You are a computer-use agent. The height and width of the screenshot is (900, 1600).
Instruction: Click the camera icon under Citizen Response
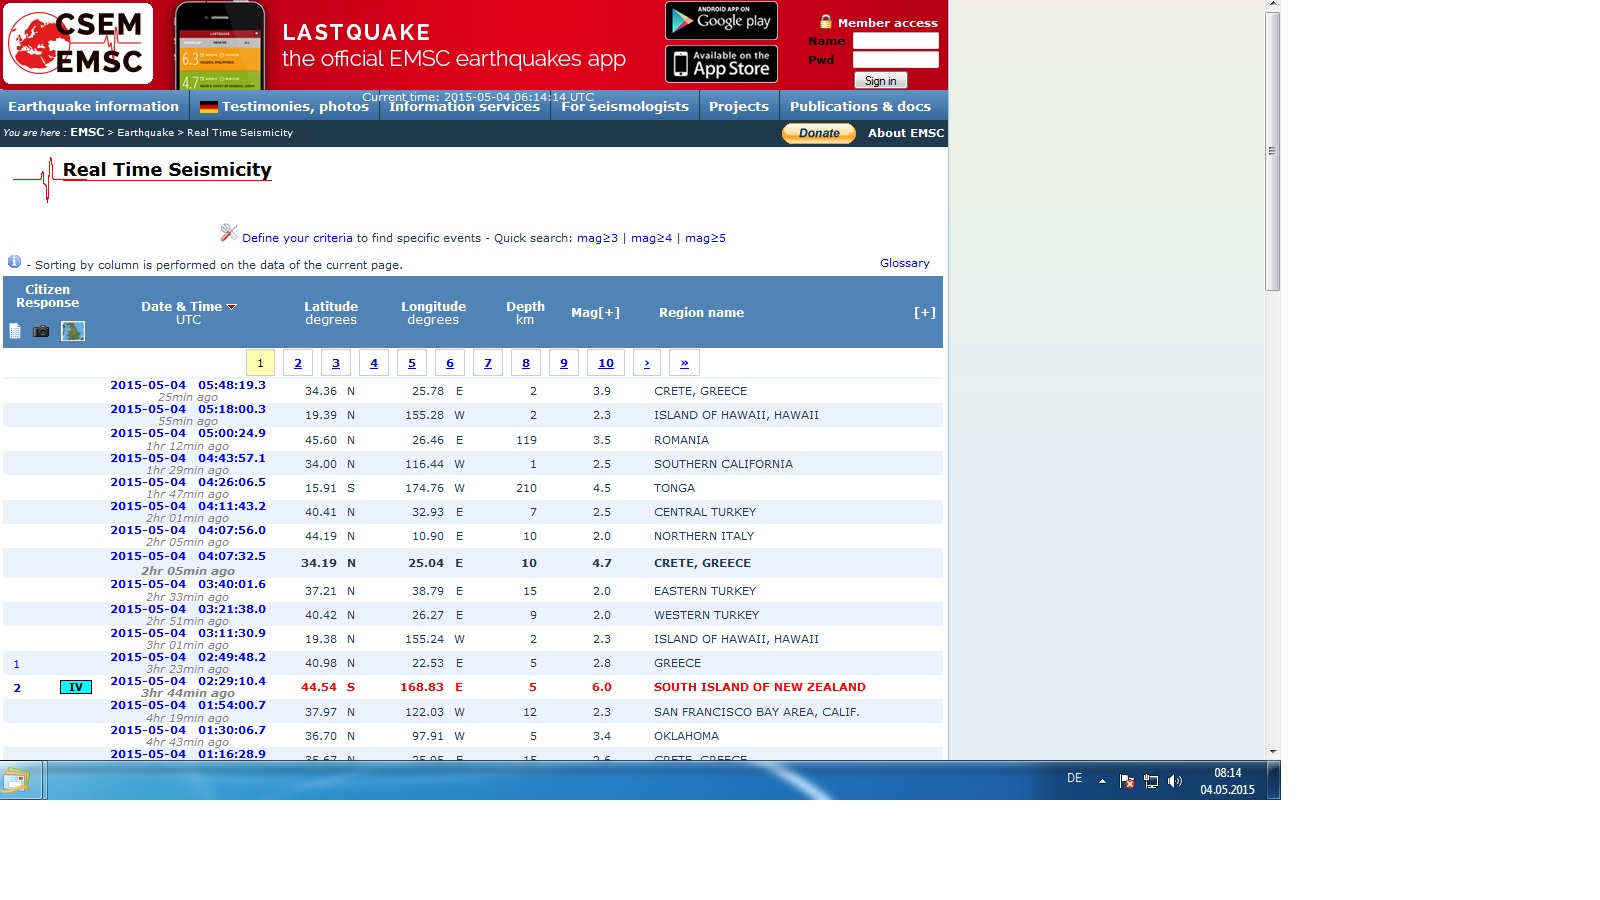point(41,331)
